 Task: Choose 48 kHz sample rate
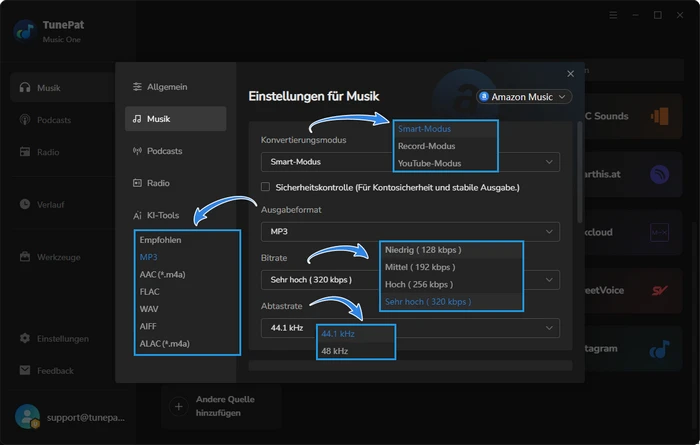356,351
